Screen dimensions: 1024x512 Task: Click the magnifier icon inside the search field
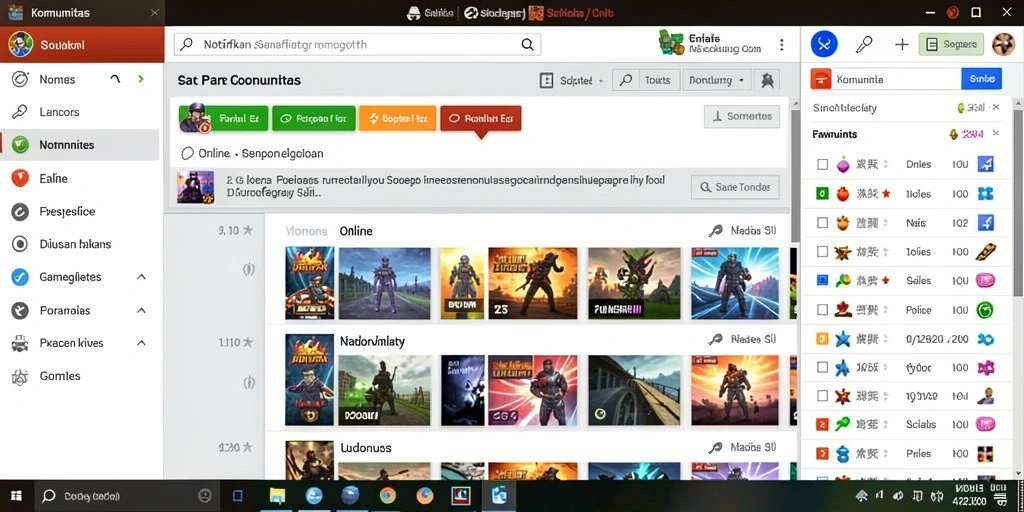(526, 44)
